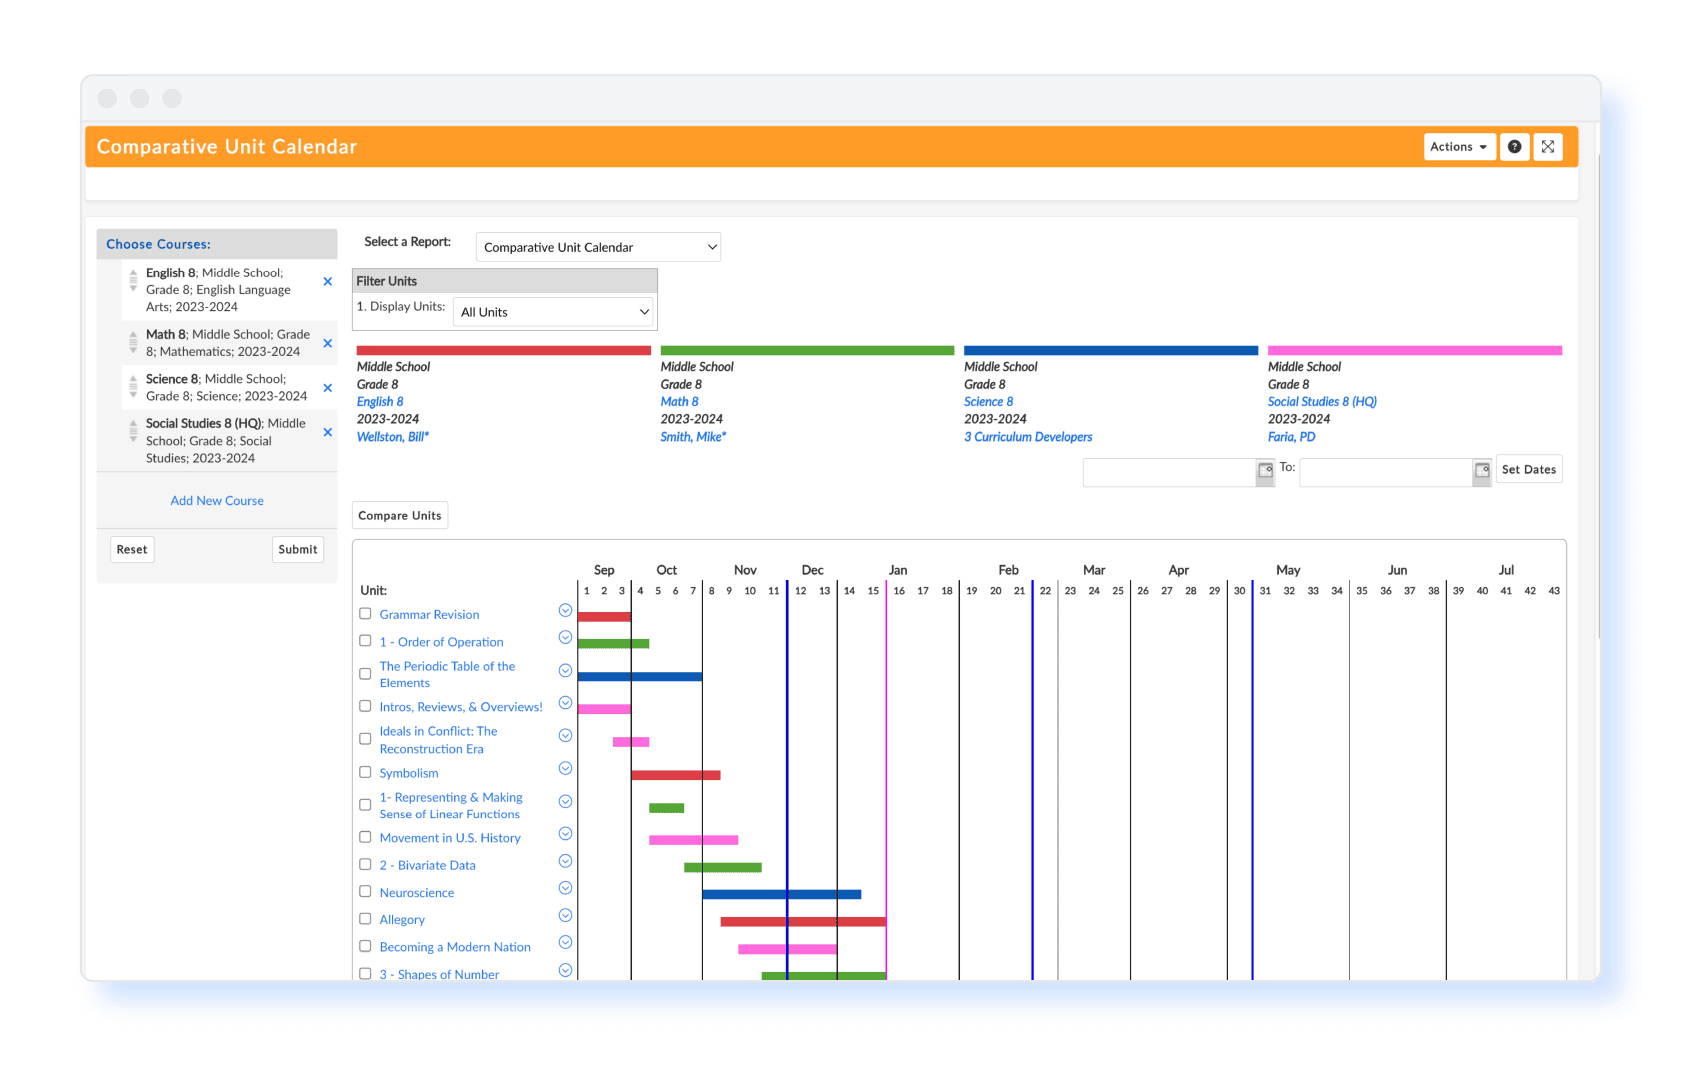
Task: Click the fullscreen expand icon in header
Action: coord(1547,147)
